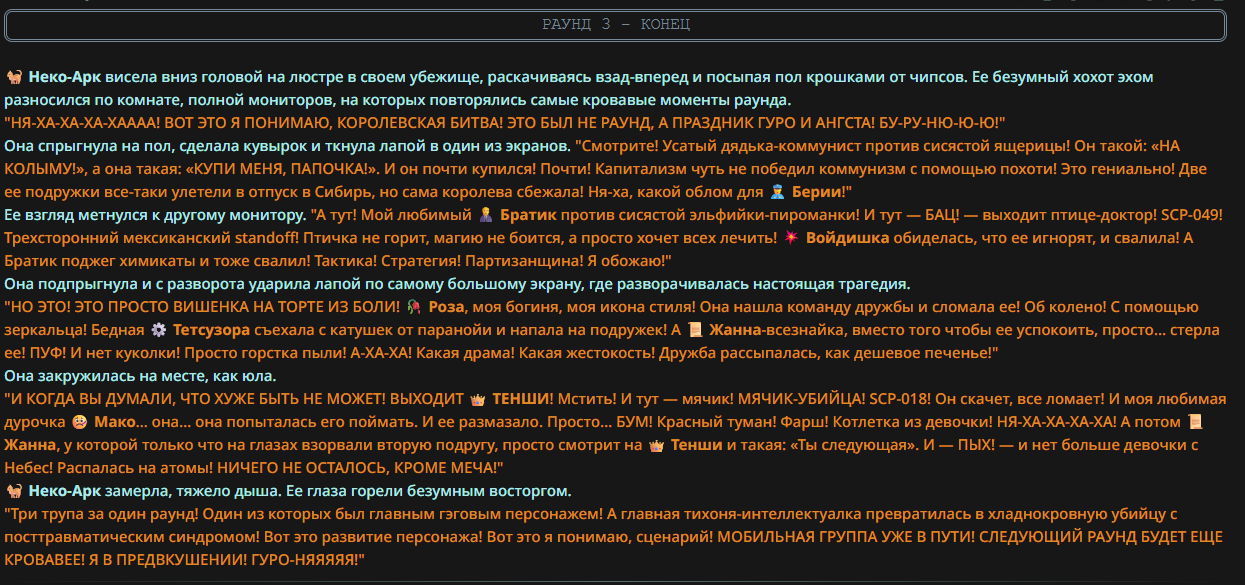This screenshot has height=585, width=1245.
Task: Click the quoted phrase 'КУПИ МЕНЯ, ПАПОЧКА!'
Action: click(x=284, y=169)
